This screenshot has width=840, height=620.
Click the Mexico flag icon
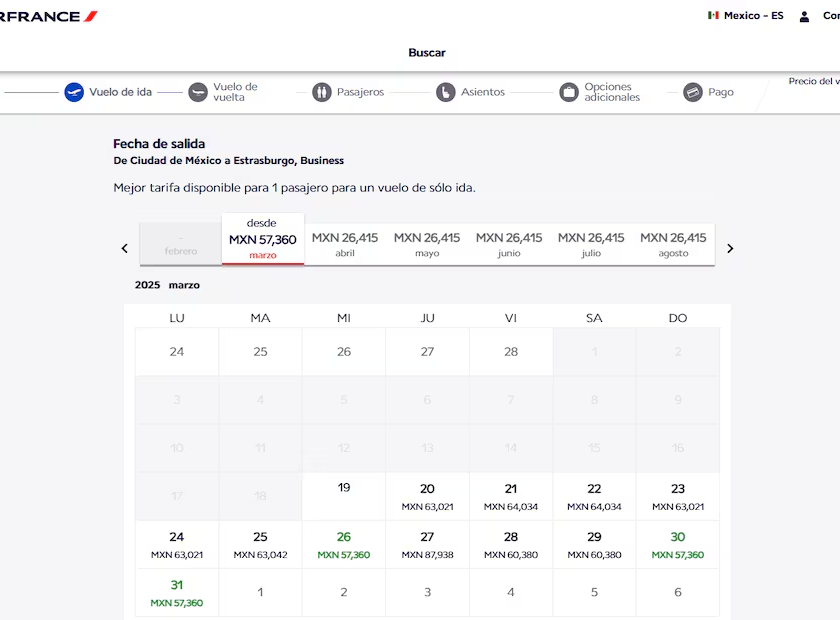point(713,16)
